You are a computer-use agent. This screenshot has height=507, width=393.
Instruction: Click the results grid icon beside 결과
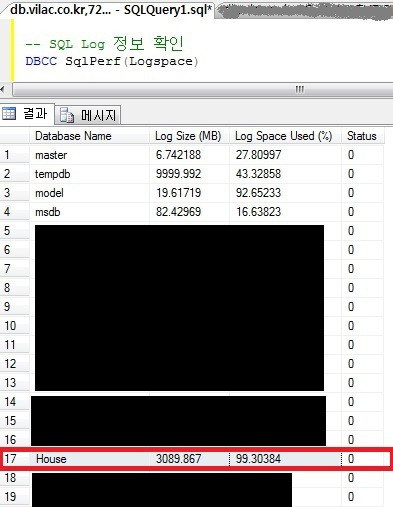pyautogui.click(x=9, y=114)
